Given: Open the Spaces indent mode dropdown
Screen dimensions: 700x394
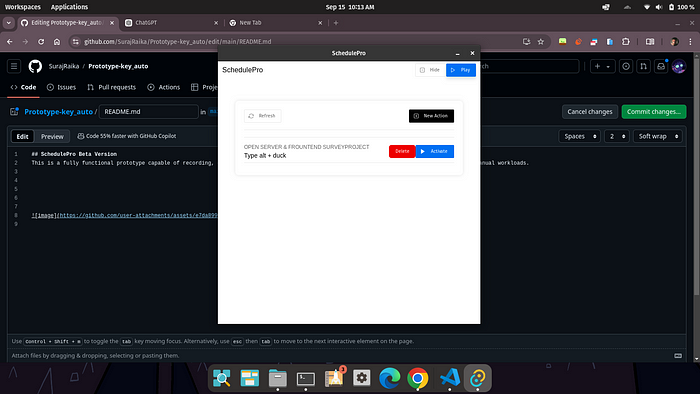Looking at the screenshot, I should [x=579, y=136].
